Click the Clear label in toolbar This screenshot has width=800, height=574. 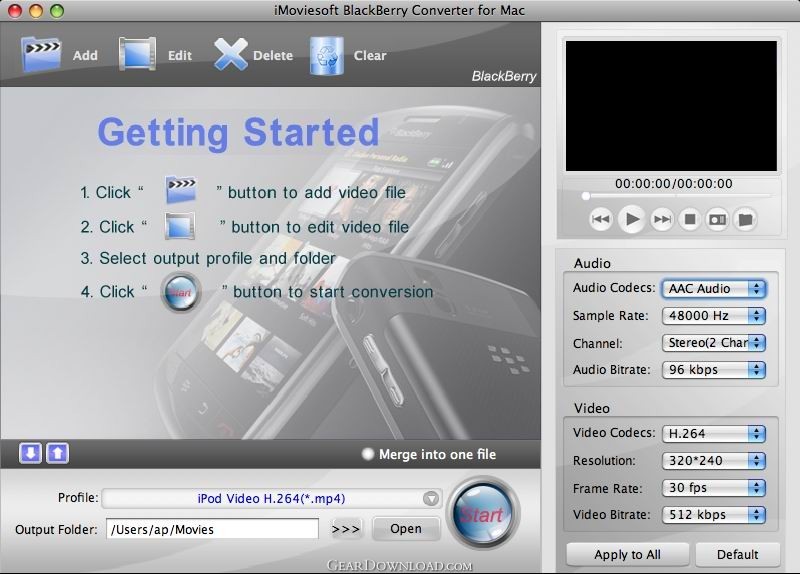click(x=370, y=55)
